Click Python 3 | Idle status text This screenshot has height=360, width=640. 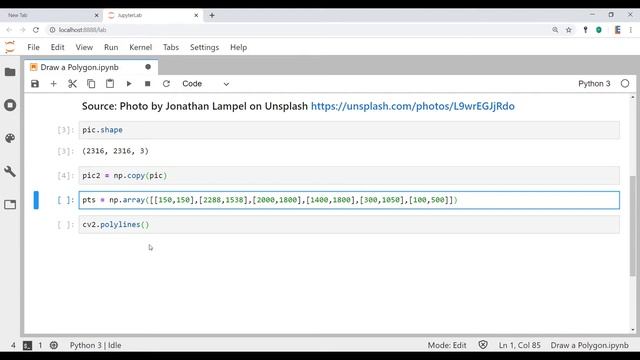tap(96, 345)
